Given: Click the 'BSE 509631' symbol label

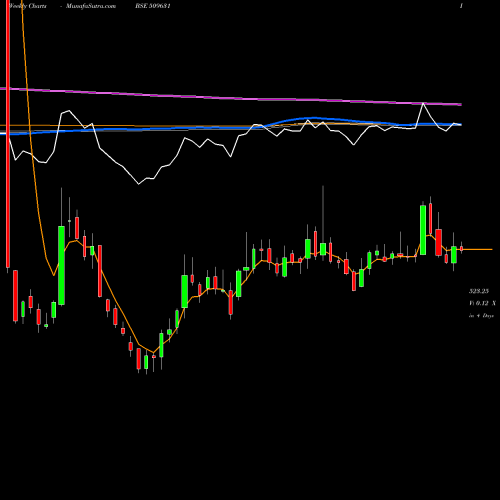Looking at the screenshot, I should click(x=153, y=6).
